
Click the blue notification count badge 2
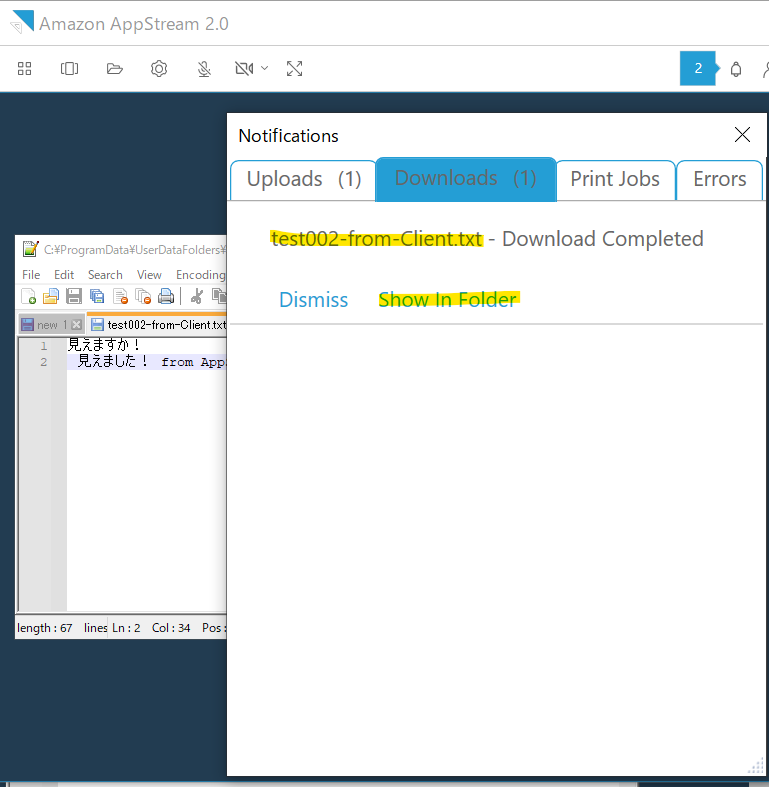click(698, 68)
